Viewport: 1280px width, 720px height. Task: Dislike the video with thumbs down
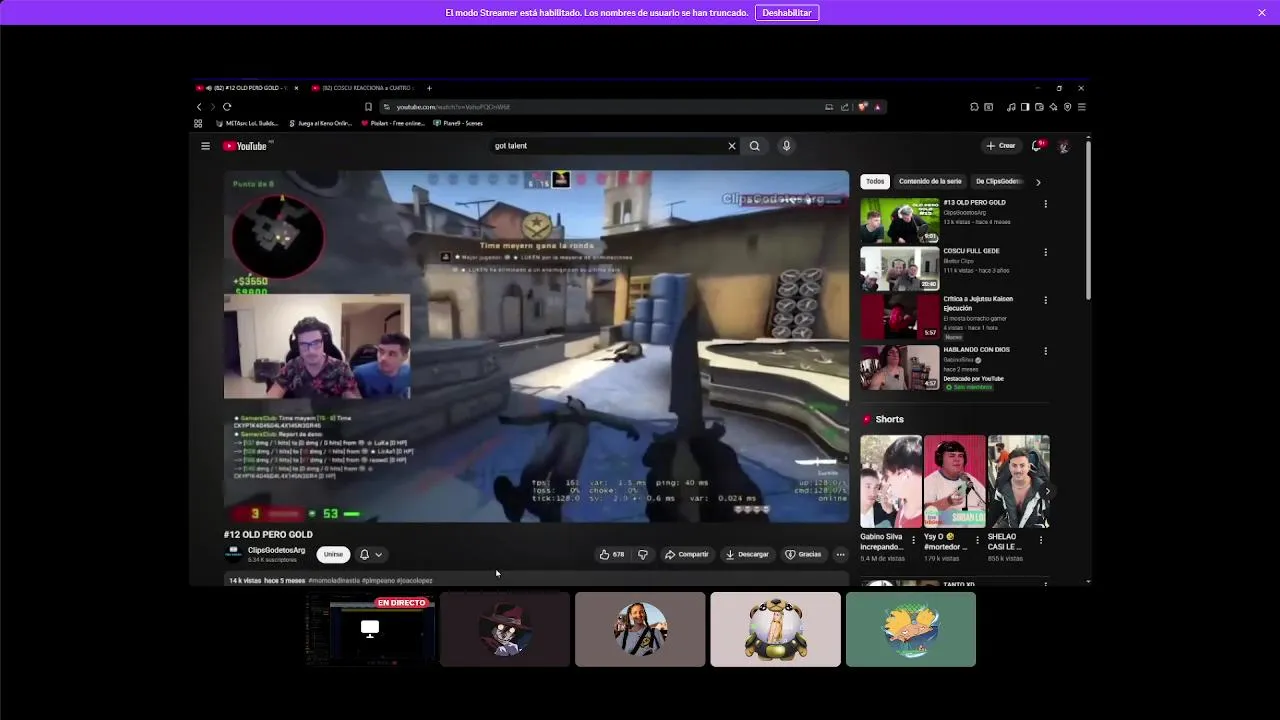click(x=643, y=554)
